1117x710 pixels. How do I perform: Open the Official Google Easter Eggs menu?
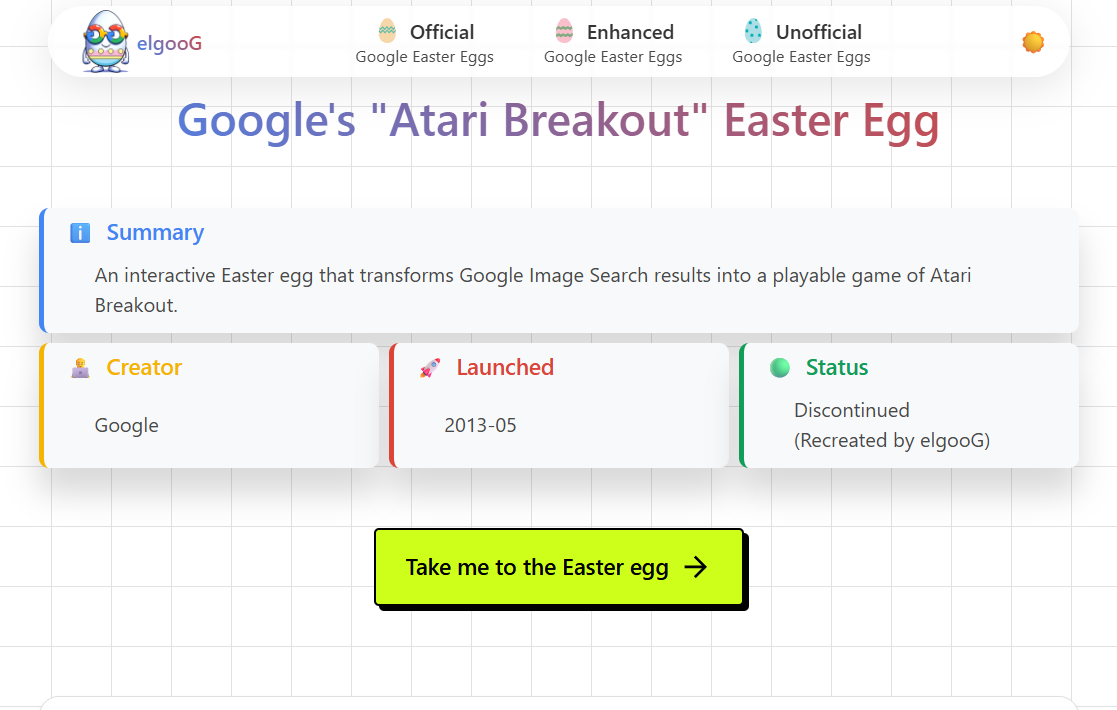425,44
